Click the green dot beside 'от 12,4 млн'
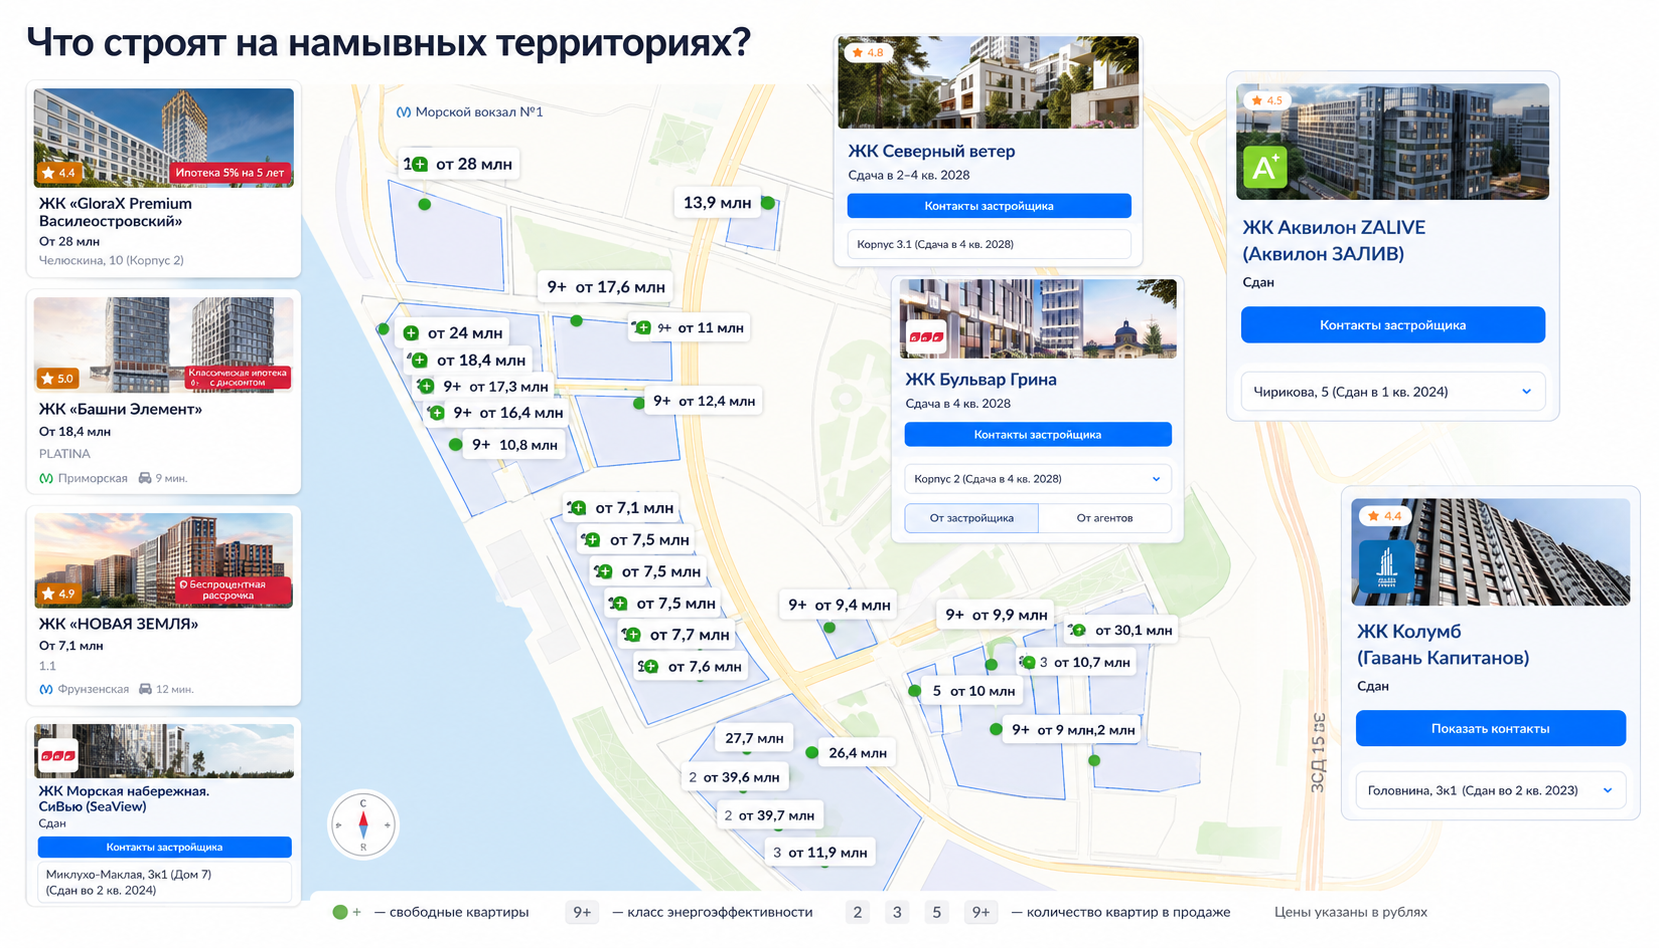 tap(639, 404)
